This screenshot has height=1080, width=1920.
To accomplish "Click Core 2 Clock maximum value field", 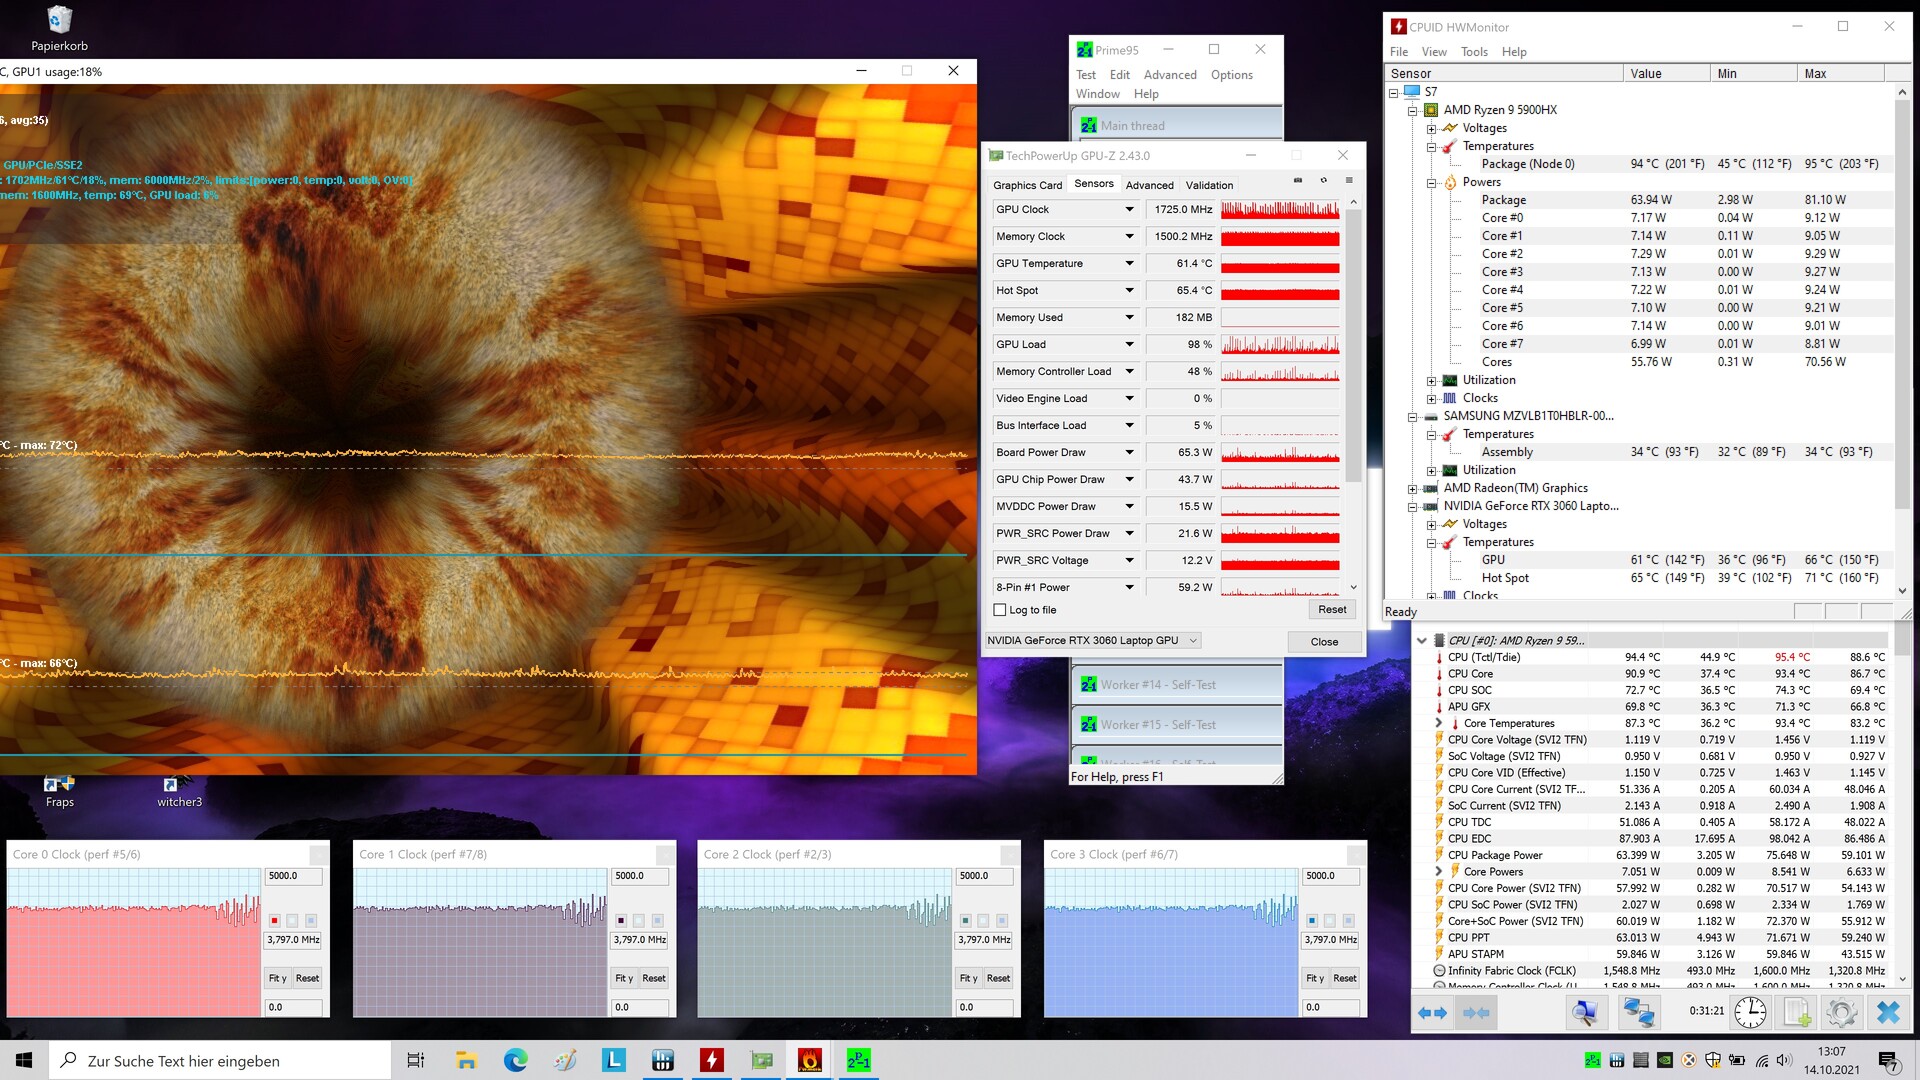I will click(x=984, y=876).
